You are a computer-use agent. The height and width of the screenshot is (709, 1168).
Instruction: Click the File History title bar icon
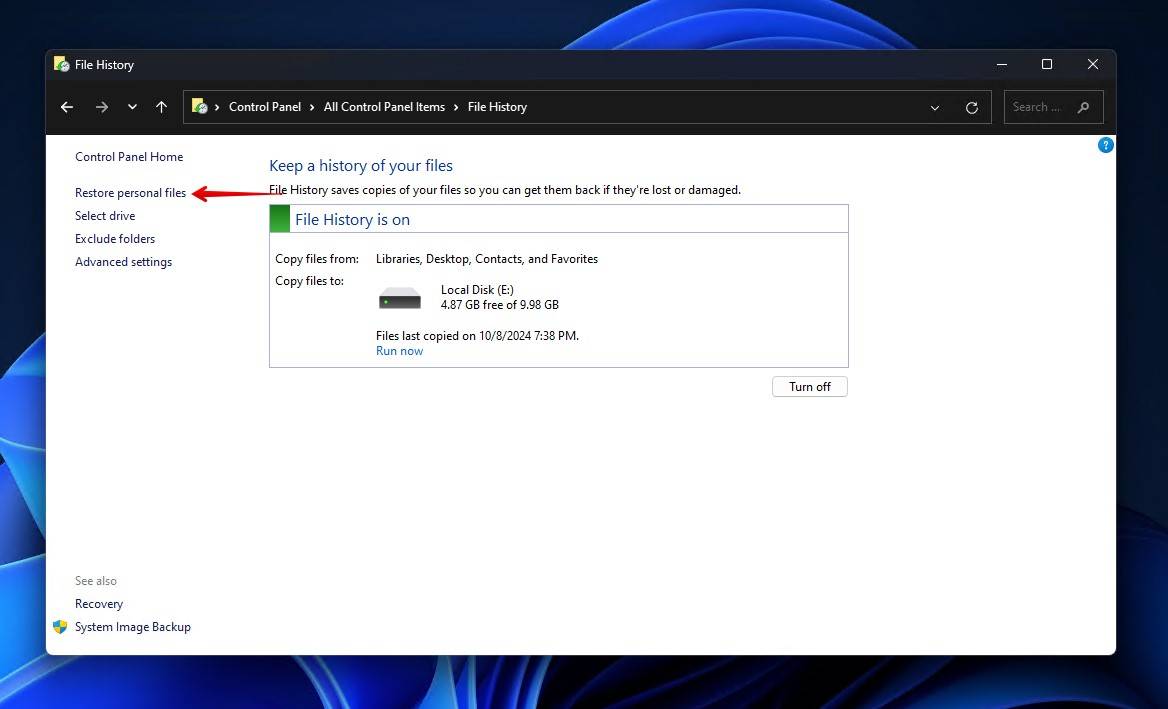(62, 64)
